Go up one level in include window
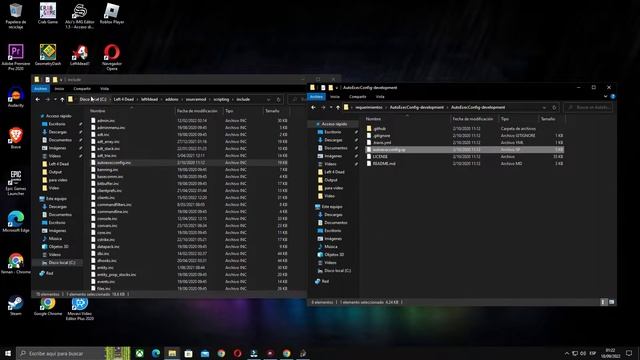Viewport: 640px width, 360px height. coord(62,99)
